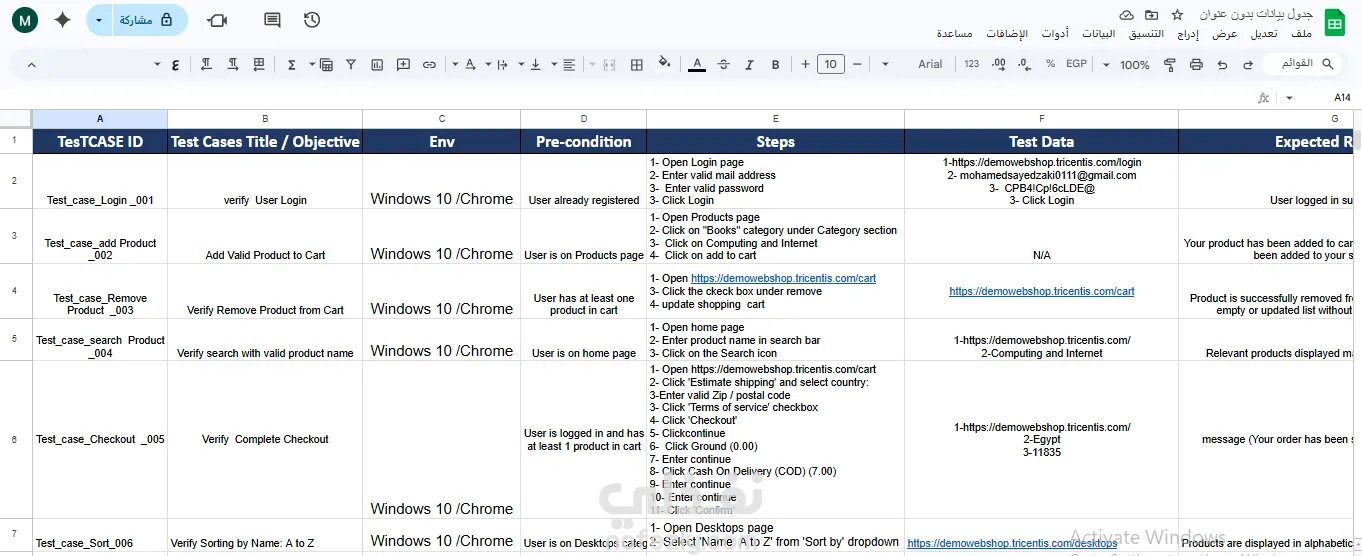Open the تعديل (Edit) menu

1264,34
